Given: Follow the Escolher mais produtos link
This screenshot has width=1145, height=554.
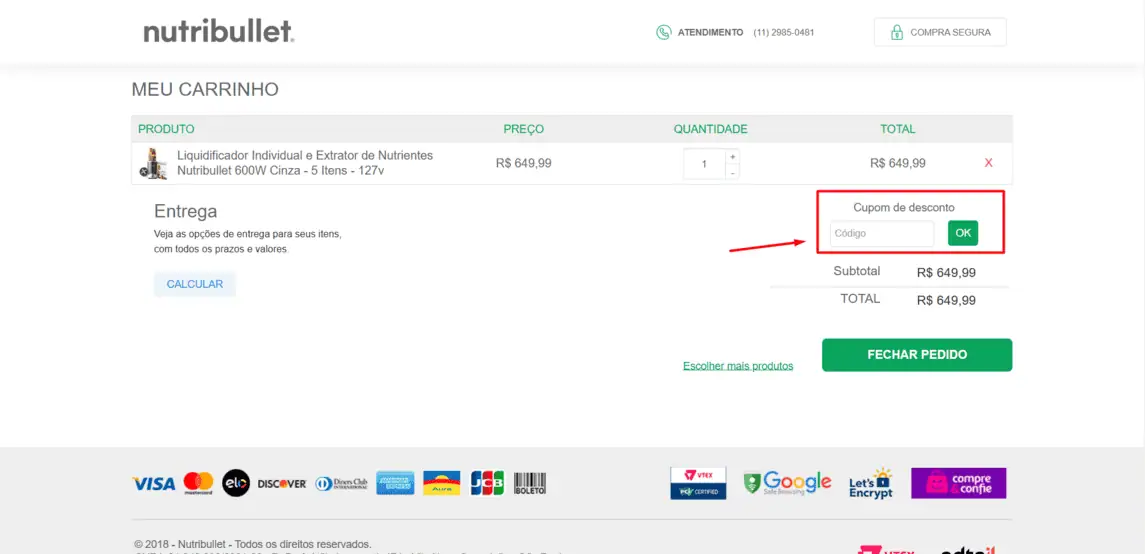Looking at the screenshot, I should (x=738, y=366).
